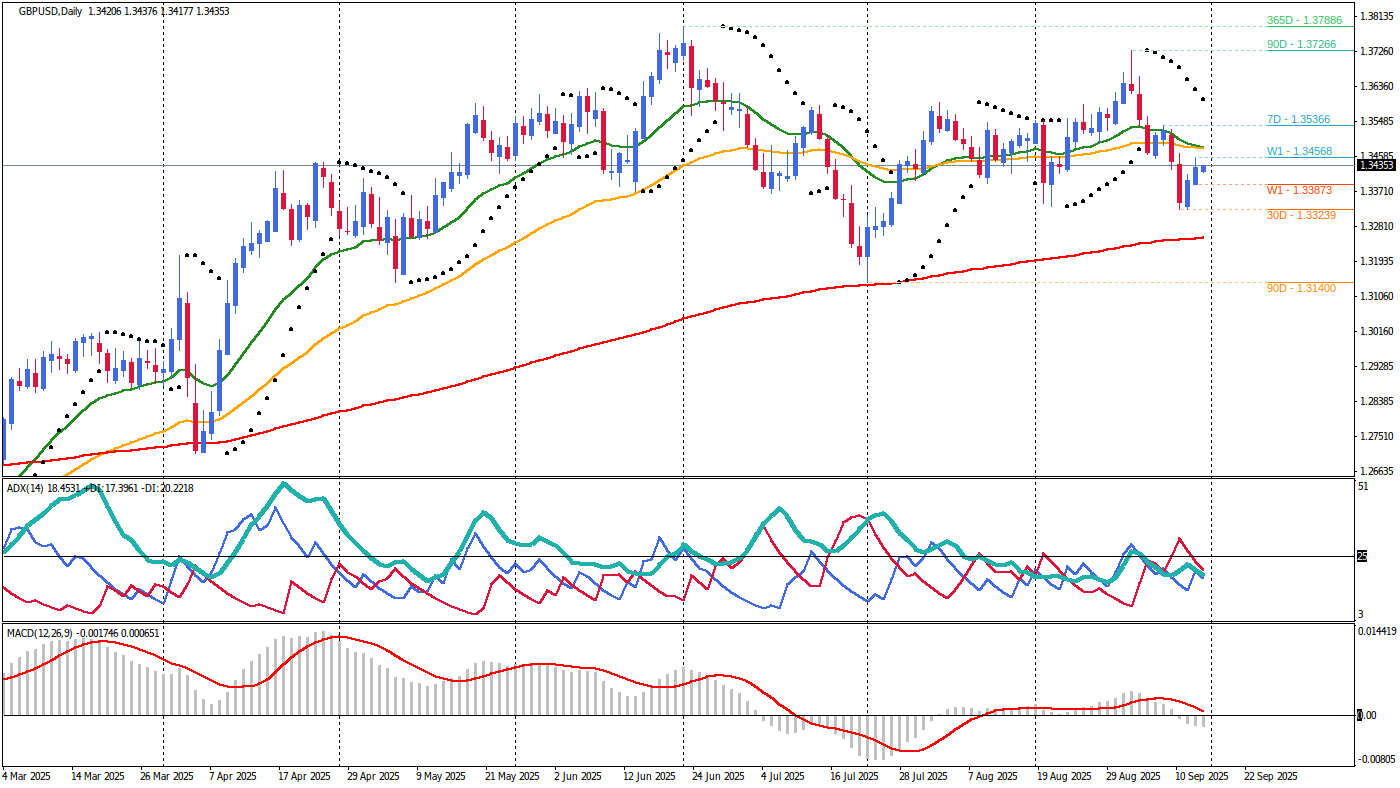Click the ADX scale value 3
Viewport: 1400px width, 788px height.
click(x=1360, y=614)
